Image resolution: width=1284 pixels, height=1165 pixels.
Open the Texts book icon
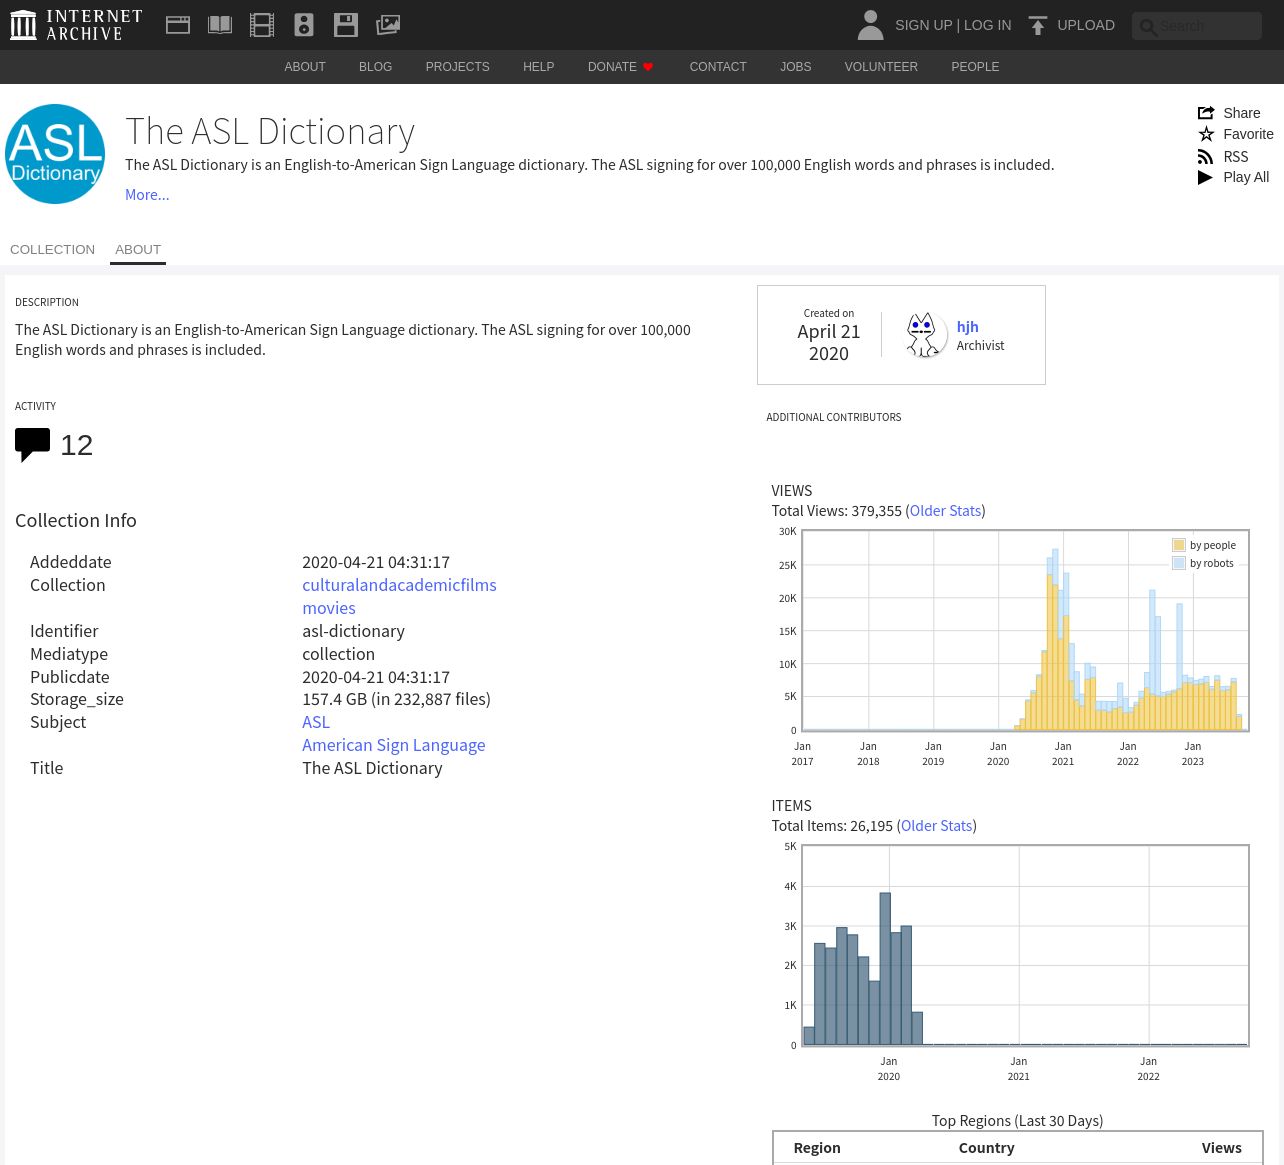(220, 25)
